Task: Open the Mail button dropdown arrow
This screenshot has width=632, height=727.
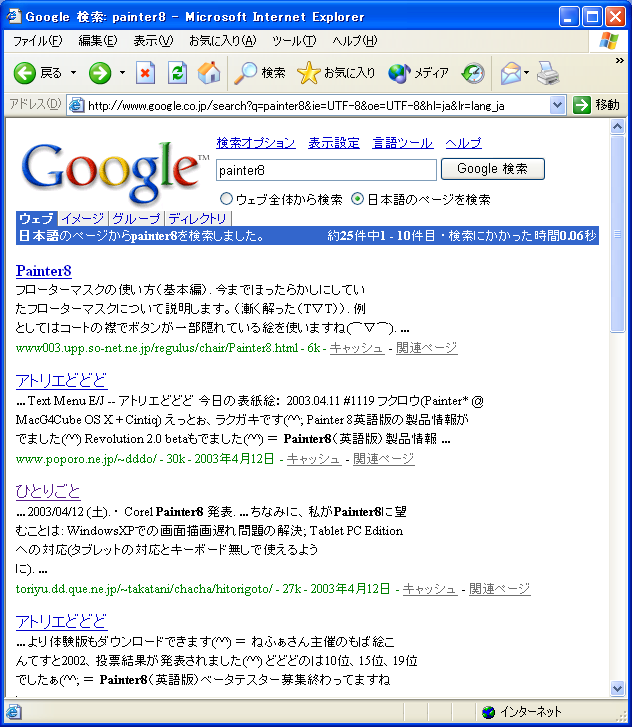Action: click(x=527, y=73)
